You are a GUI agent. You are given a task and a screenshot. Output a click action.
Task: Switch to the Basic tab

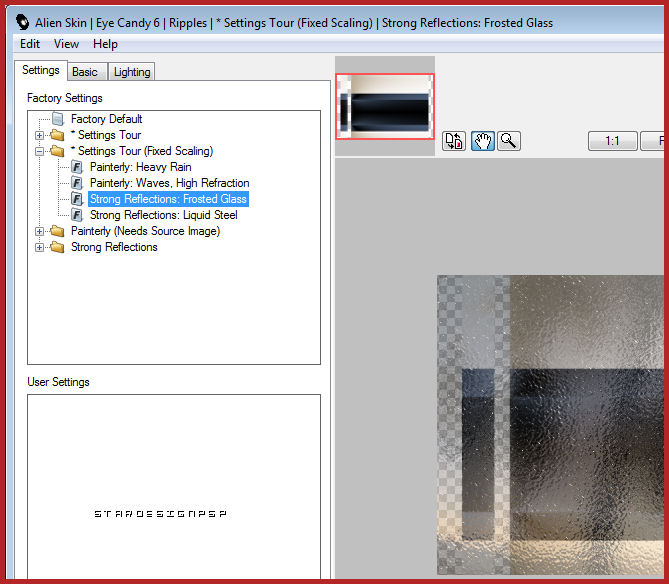(85, 72)
